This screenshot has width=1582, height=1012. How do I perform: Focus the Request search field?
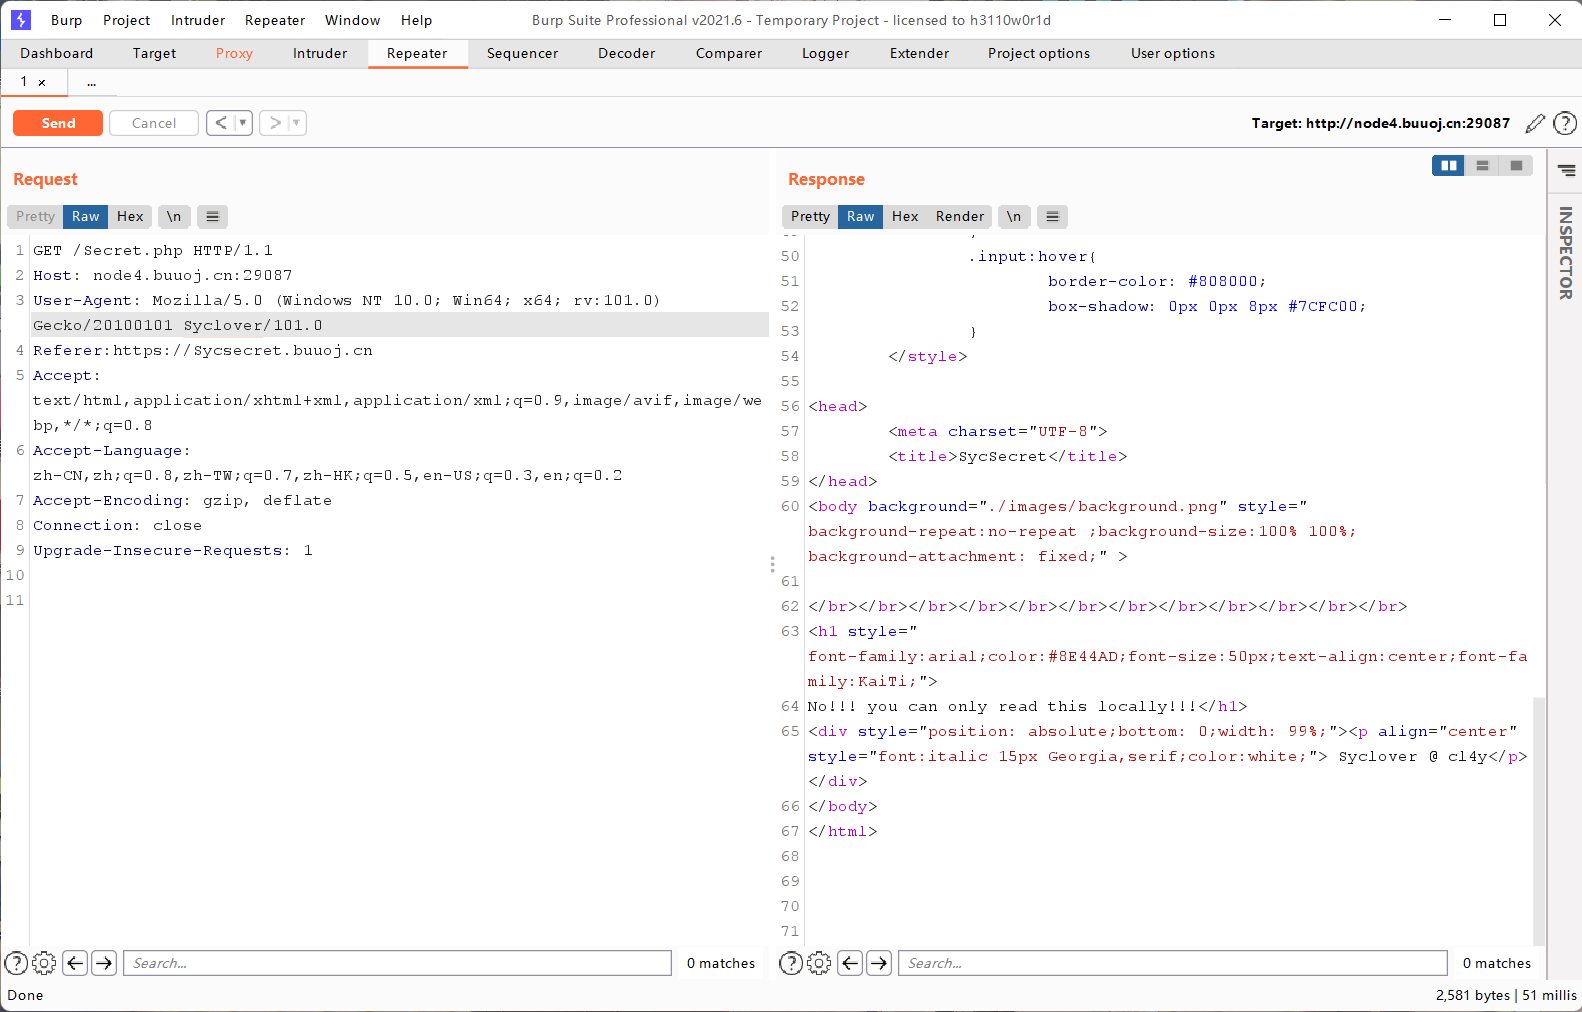coord(397,963)
